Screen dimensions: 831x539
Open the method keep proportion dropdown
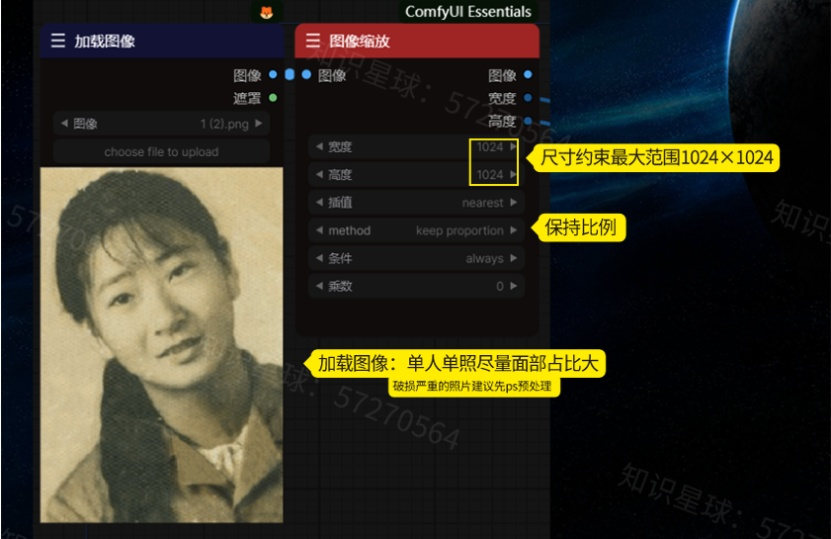(416, 231)
